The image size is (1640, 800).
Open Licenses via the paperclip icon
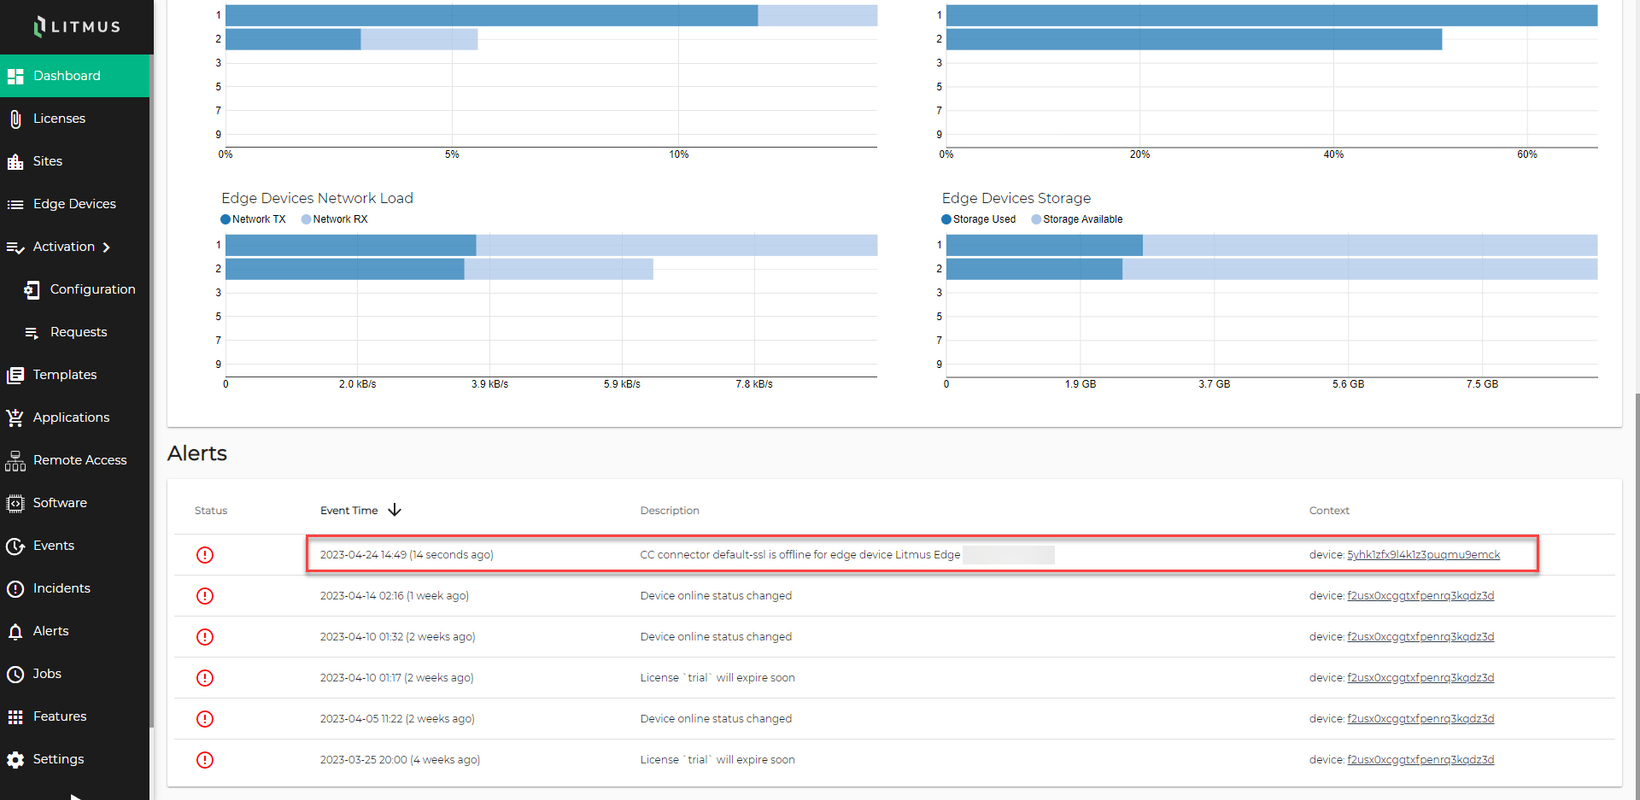15,119
